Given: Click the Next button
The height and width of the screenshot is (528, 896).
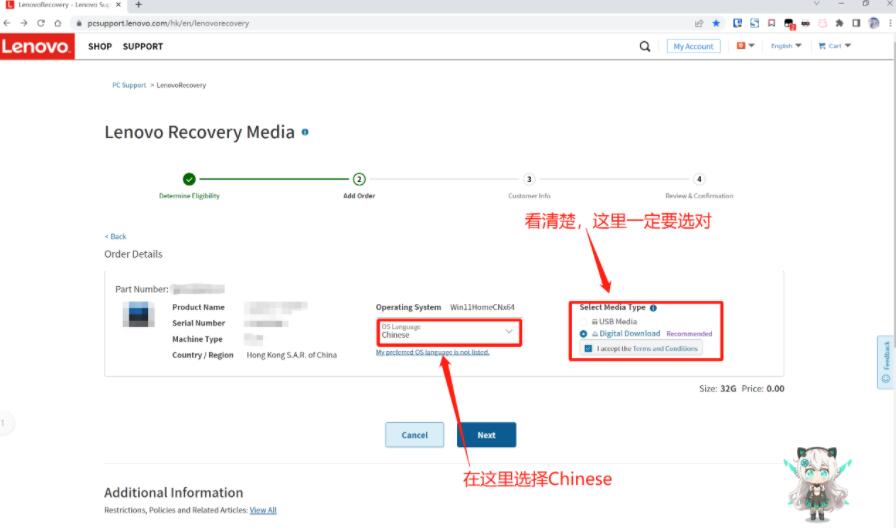Looking at the screenshot, I should pyautogui.click(x=486, y=435).
